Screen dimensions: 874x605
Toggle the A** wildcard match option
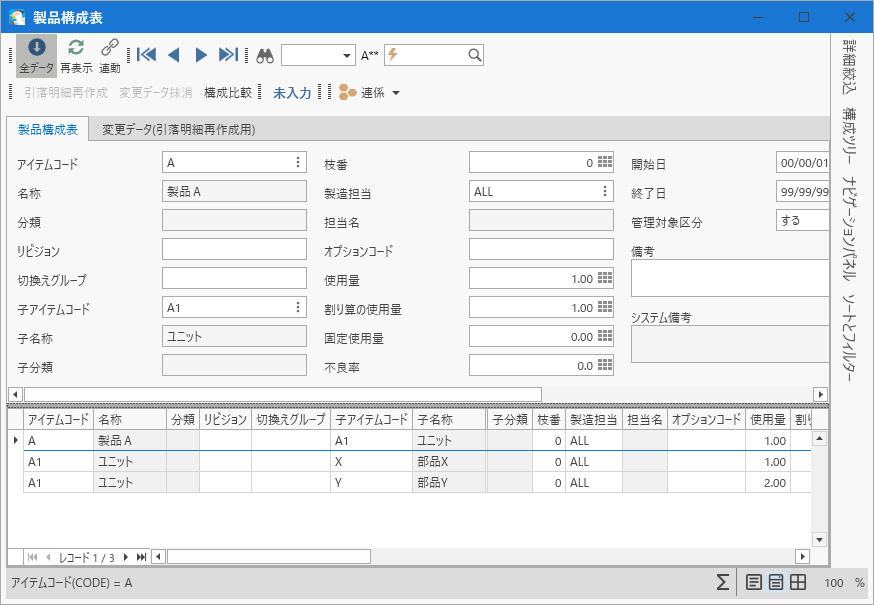click(x=370, y=55)
